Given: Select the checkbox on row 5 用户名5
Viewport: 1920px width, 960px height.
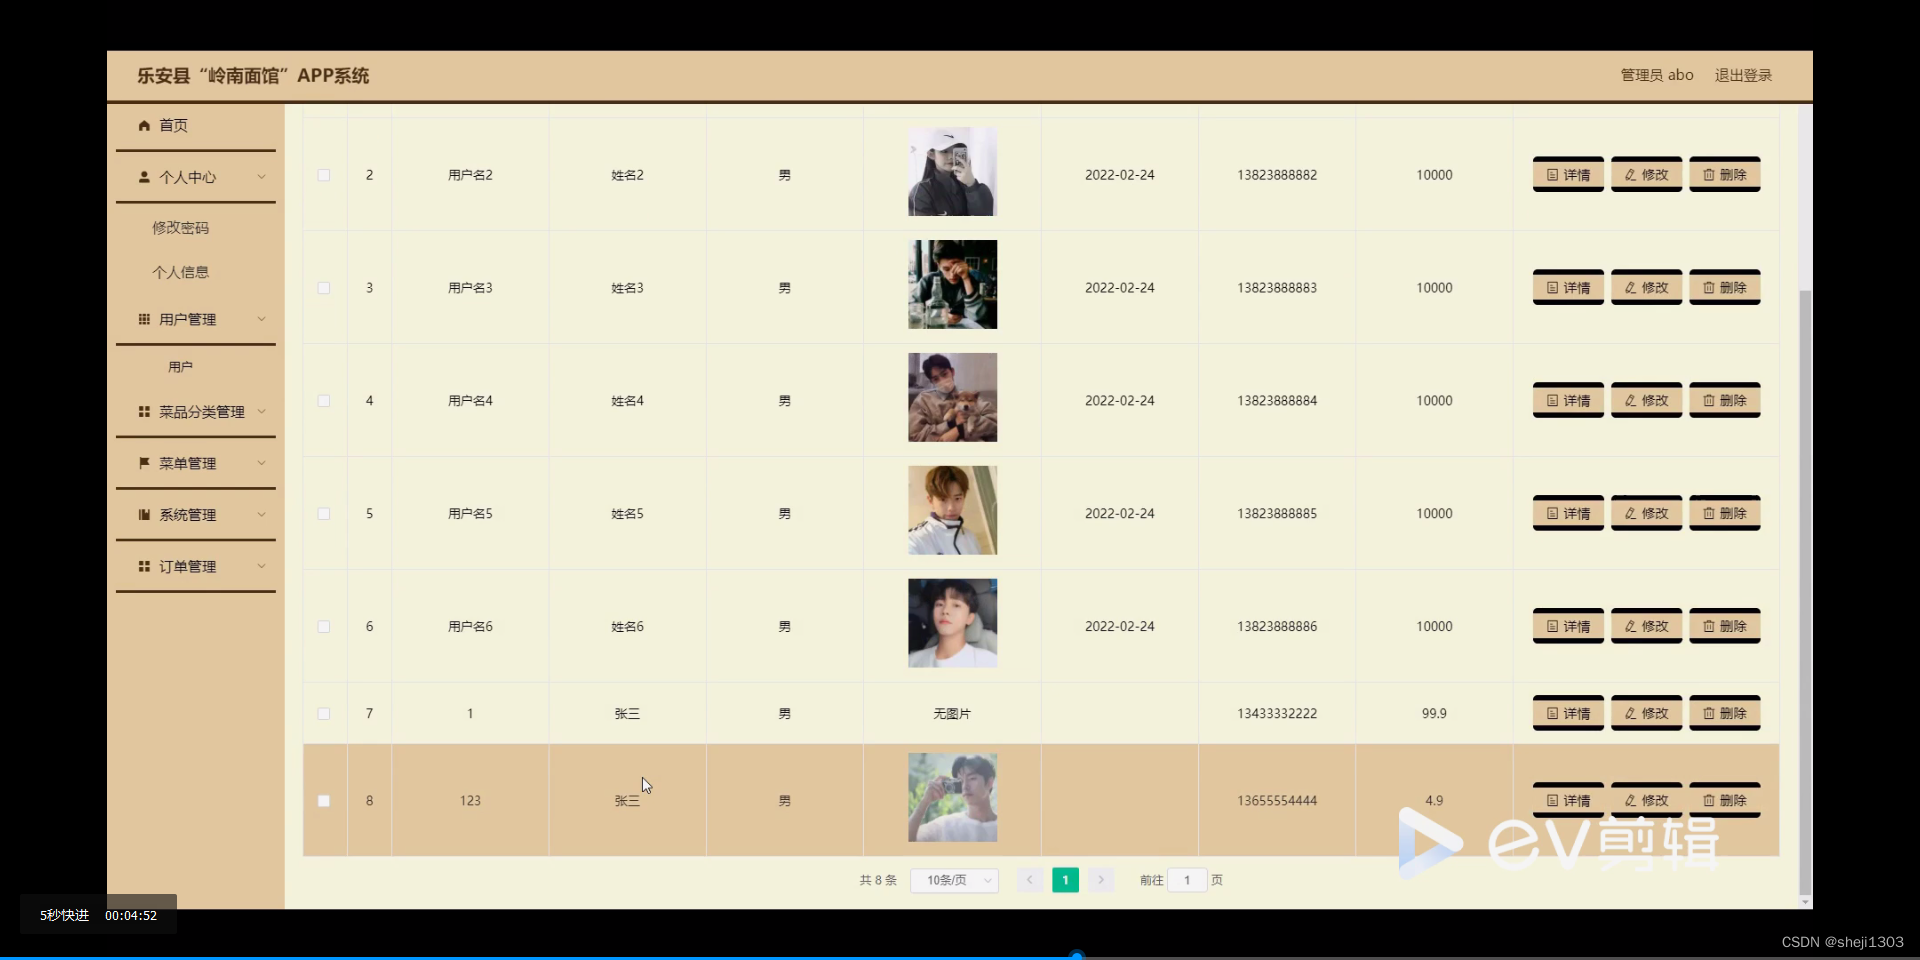Looking at the screenshot, I should pos(324,514).
